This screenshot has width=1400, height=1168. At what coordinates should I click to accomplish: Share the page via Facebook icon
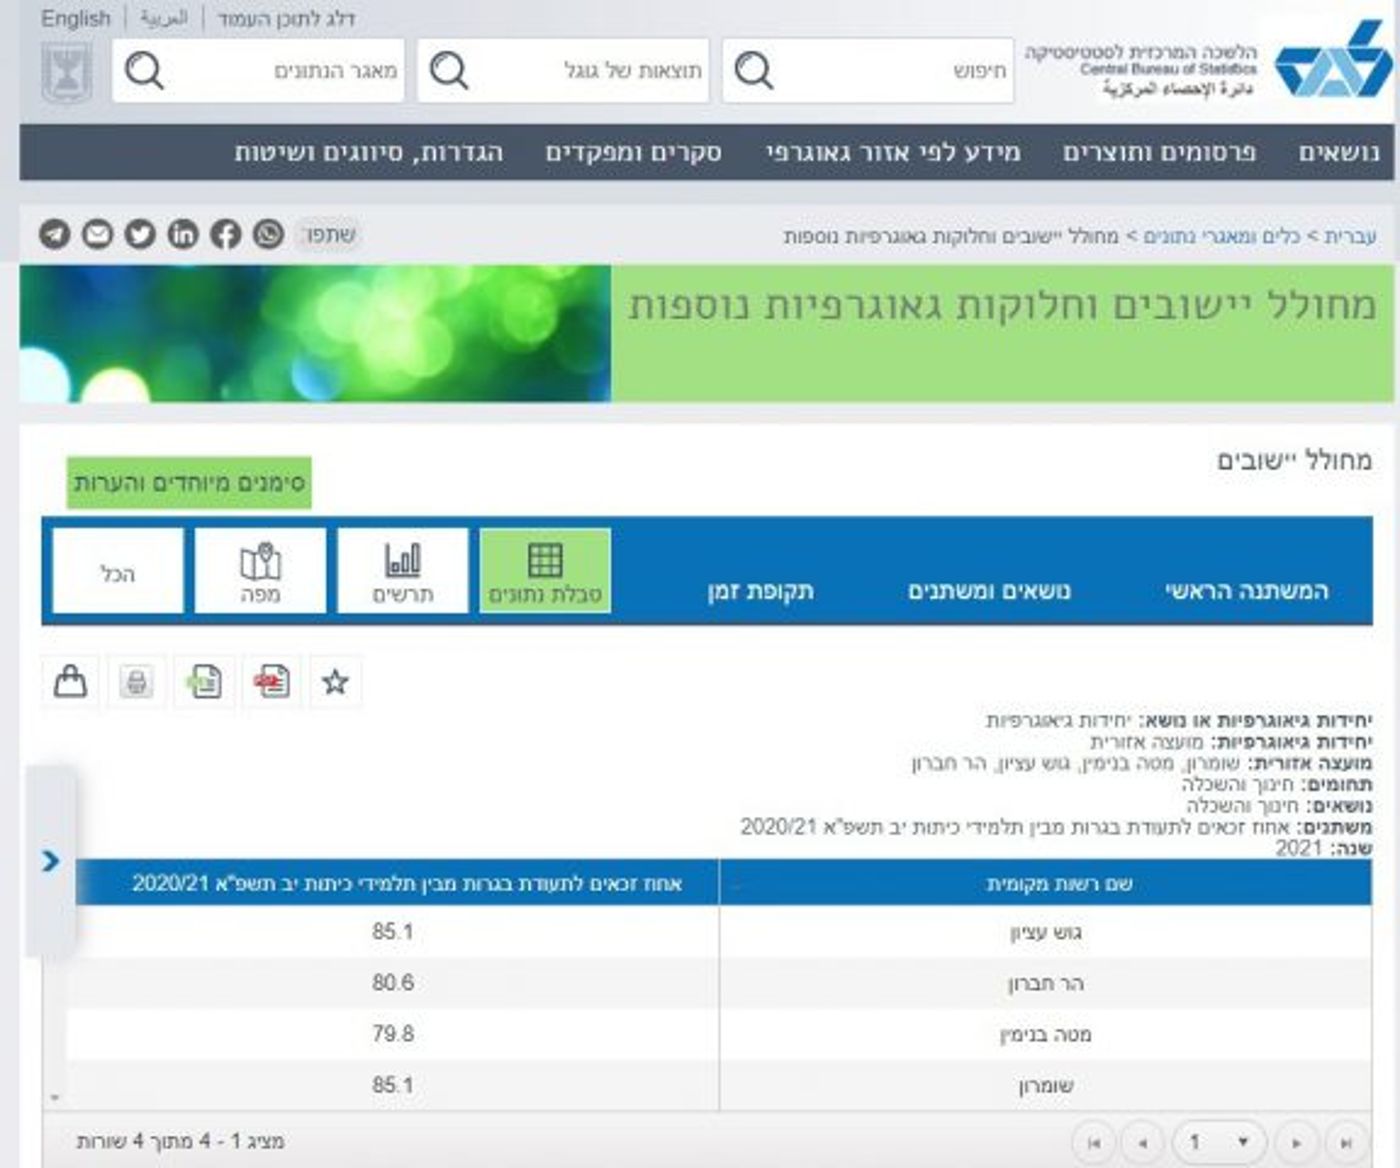pos(225,234)
